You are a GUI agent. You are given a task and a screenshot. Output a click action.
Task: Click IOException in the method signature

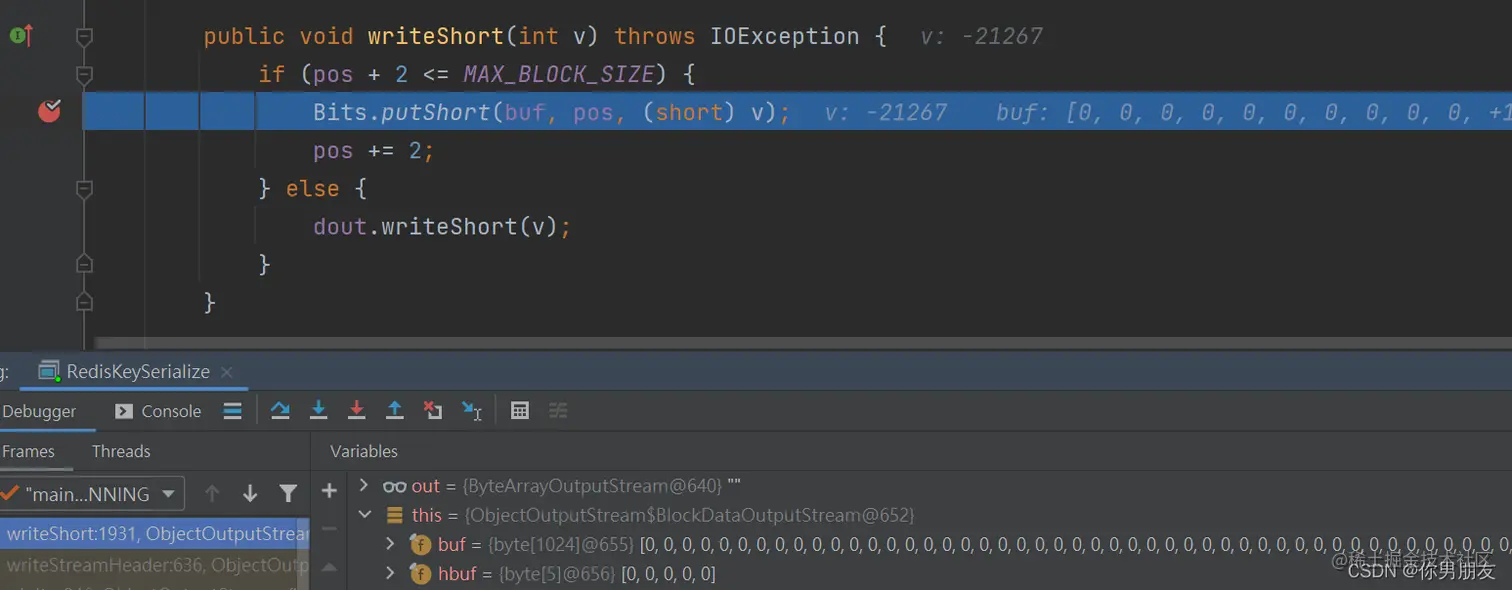(x=784, y=36)
